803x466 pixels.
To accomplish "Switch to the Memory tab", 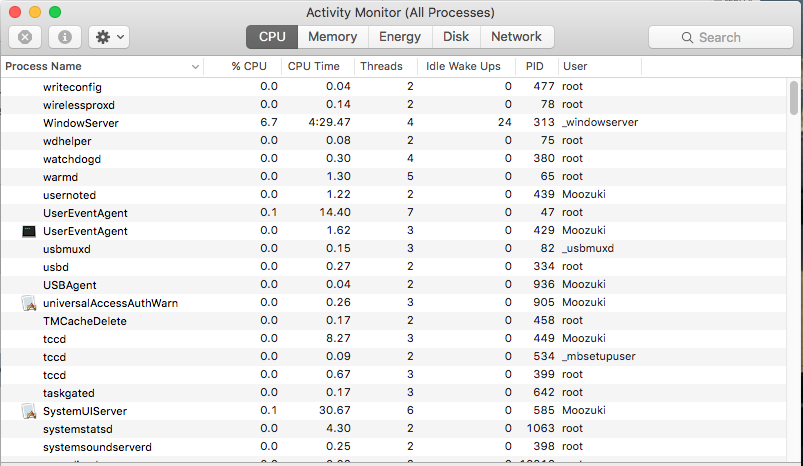I will pyautogui.click(x=332, y=37).
